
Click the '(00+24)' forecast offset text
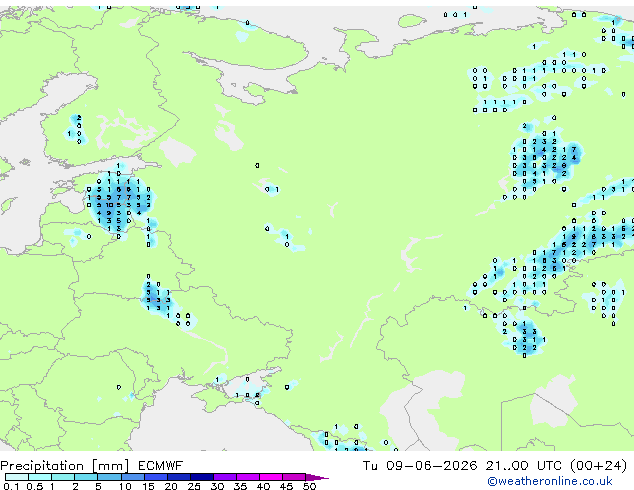click(x=598, y=466)
